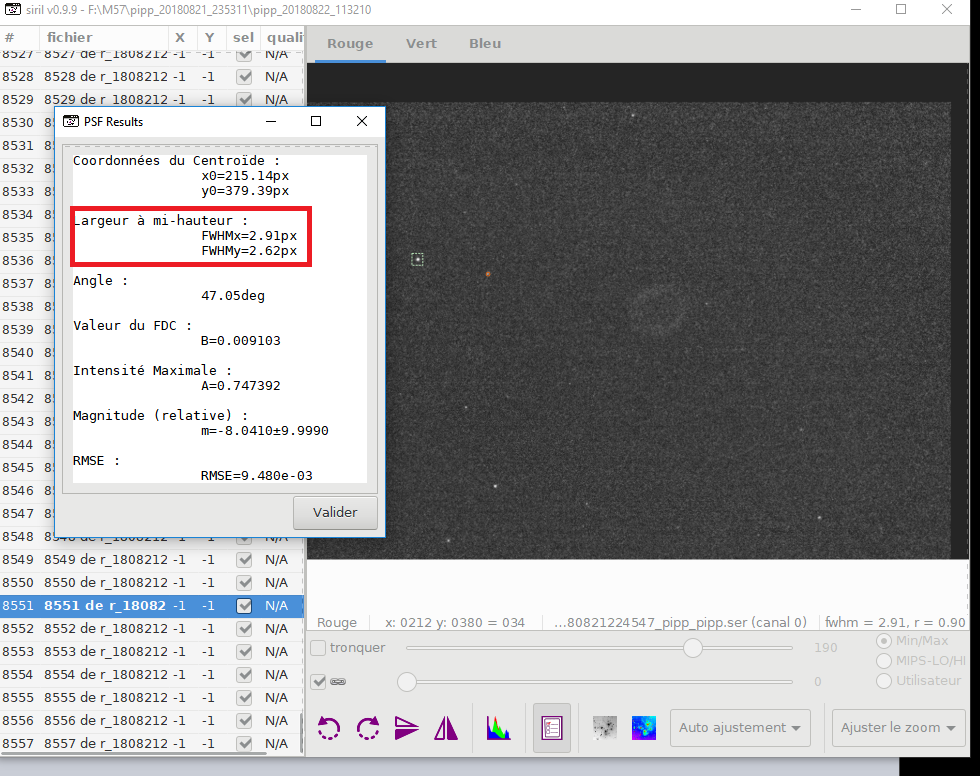
Task: Rotate image counter-clockwise with the toolbar icon
Action: 329,728
